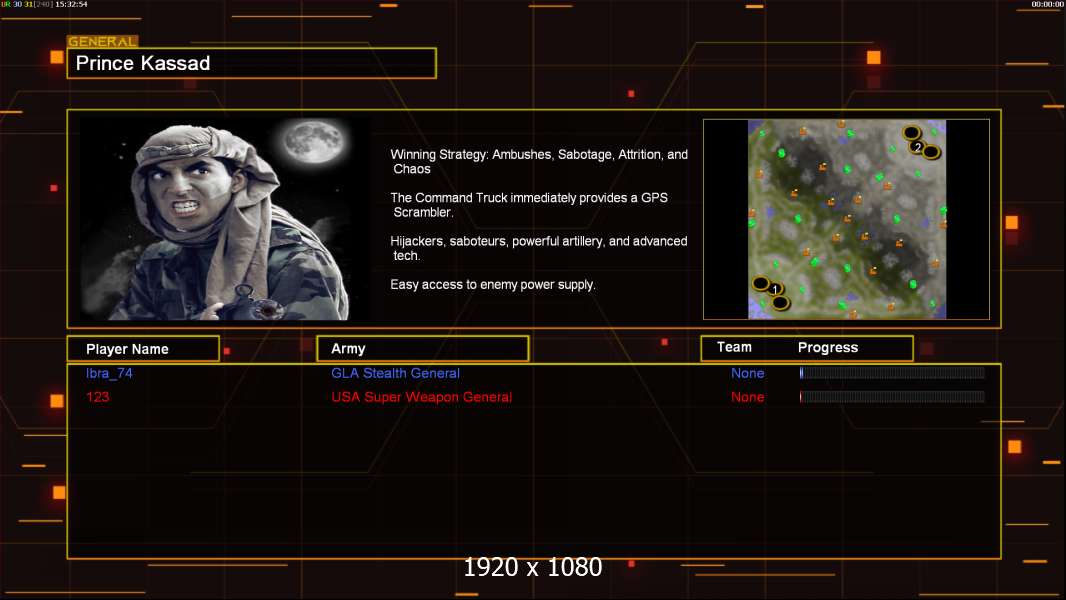Click the Progress column header
Image resolution: width=1066 pixels, height=600 pixels.
(x=828, y=348)
